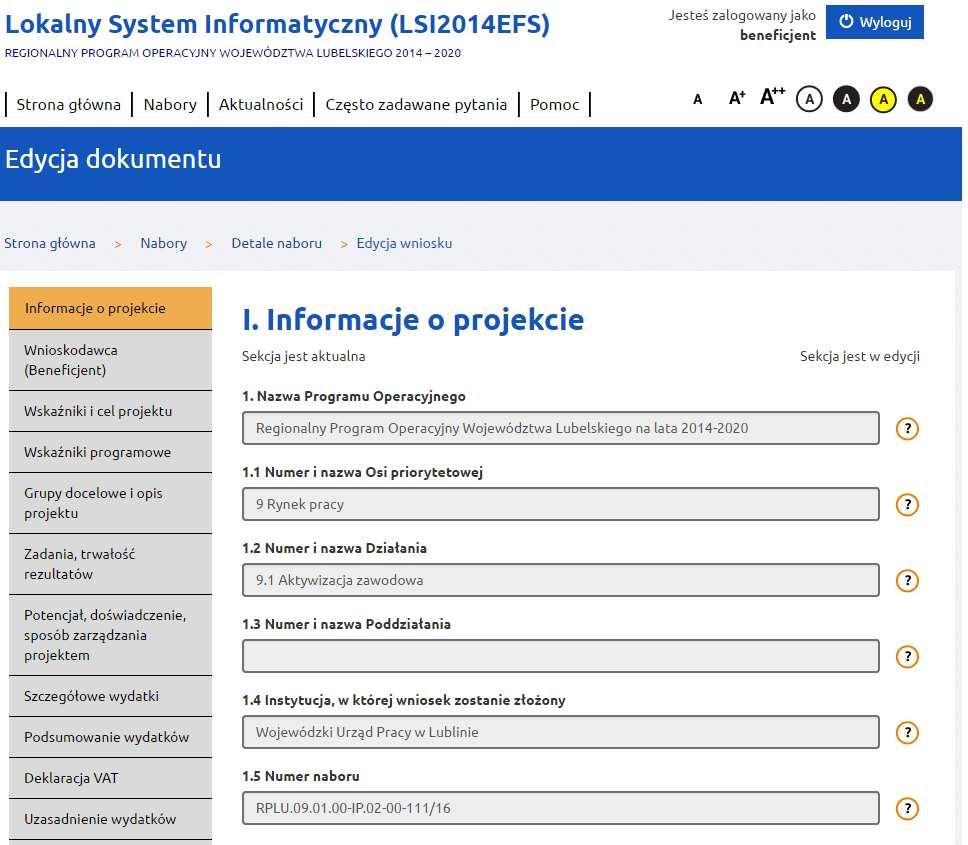Open Podsumowanie wydatków section

tap(111, 737)
